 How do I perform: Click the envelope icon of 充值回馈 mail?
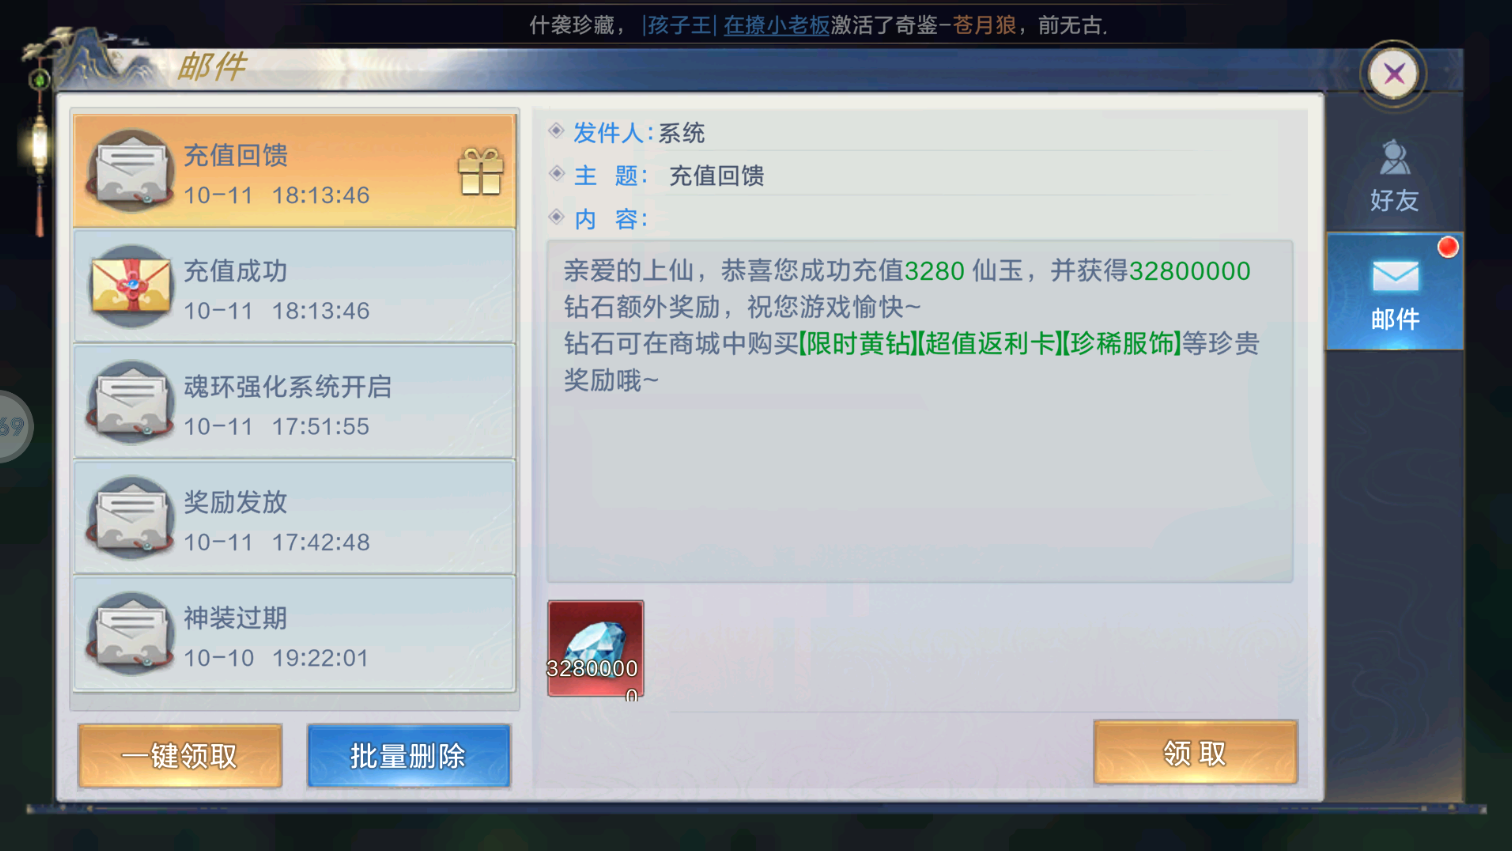tap(131, 170)
